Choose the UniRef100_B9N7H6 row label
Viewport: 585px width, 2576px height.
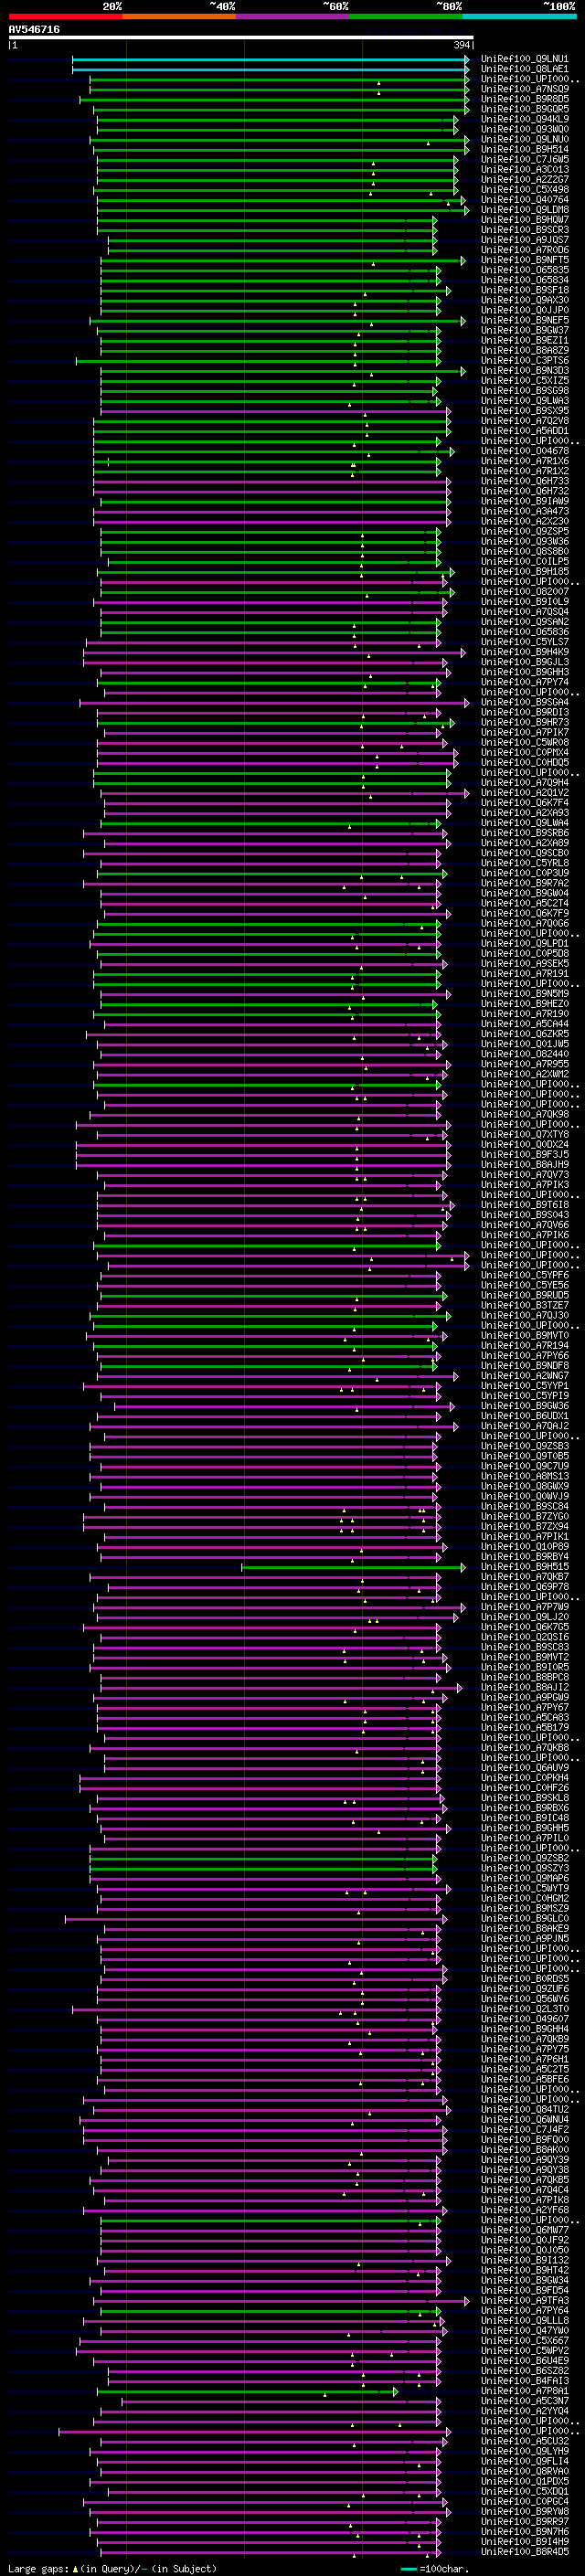[525, 2531]
